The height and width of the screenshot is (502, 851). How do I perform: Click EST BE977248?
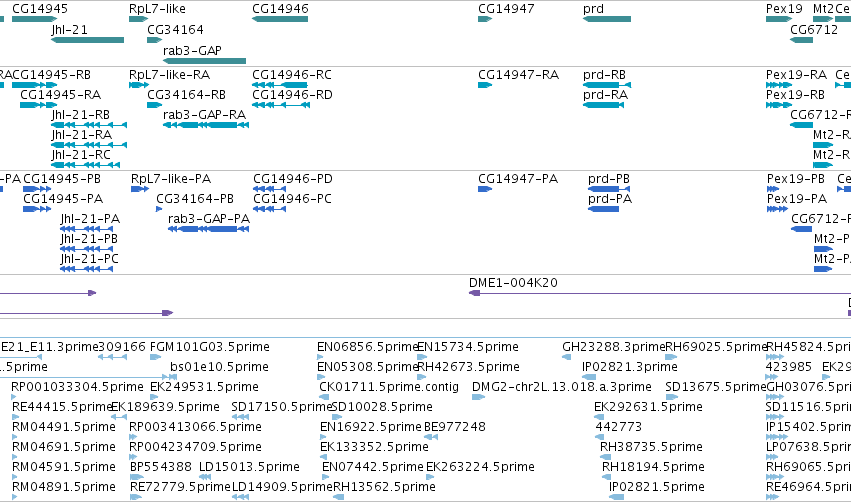click(431, 437)
